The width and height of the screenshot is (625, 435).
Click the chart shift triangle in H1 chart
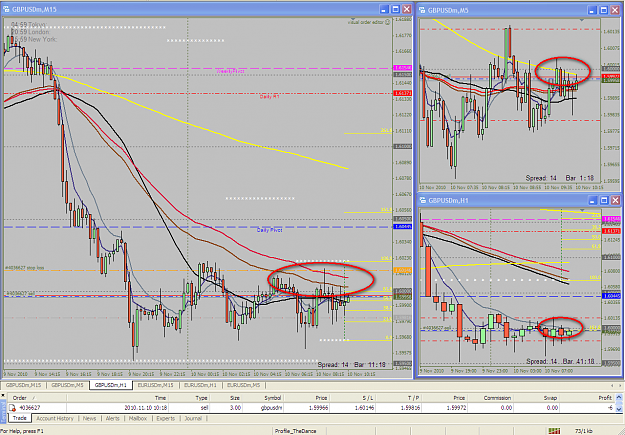pyautogui.click(x=582, y=210)
